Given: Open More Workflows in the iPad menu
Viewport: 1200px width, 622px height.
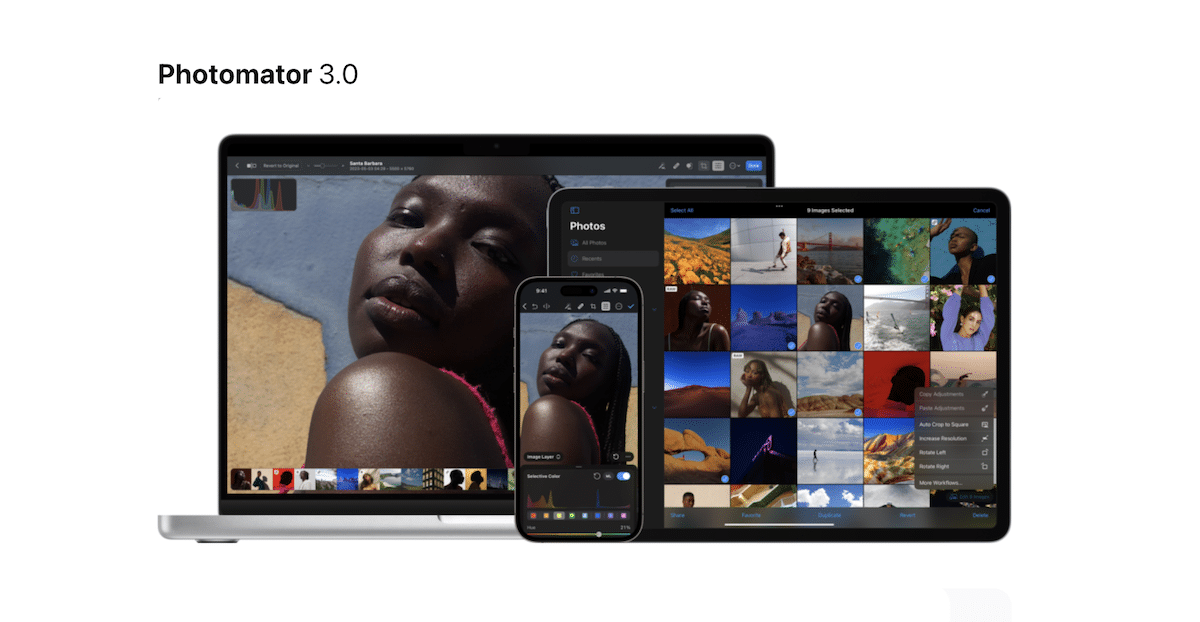Looking at the screenshot, I should point(954,483).
